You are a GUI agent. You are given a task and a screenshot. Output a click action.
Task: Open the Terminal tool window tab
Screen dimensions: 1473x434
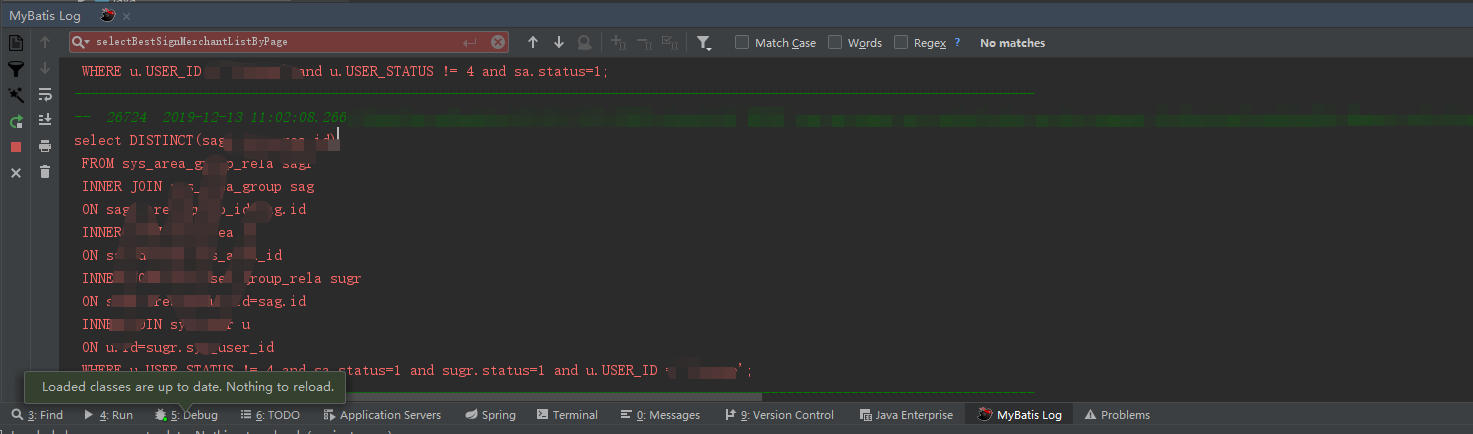567,415
